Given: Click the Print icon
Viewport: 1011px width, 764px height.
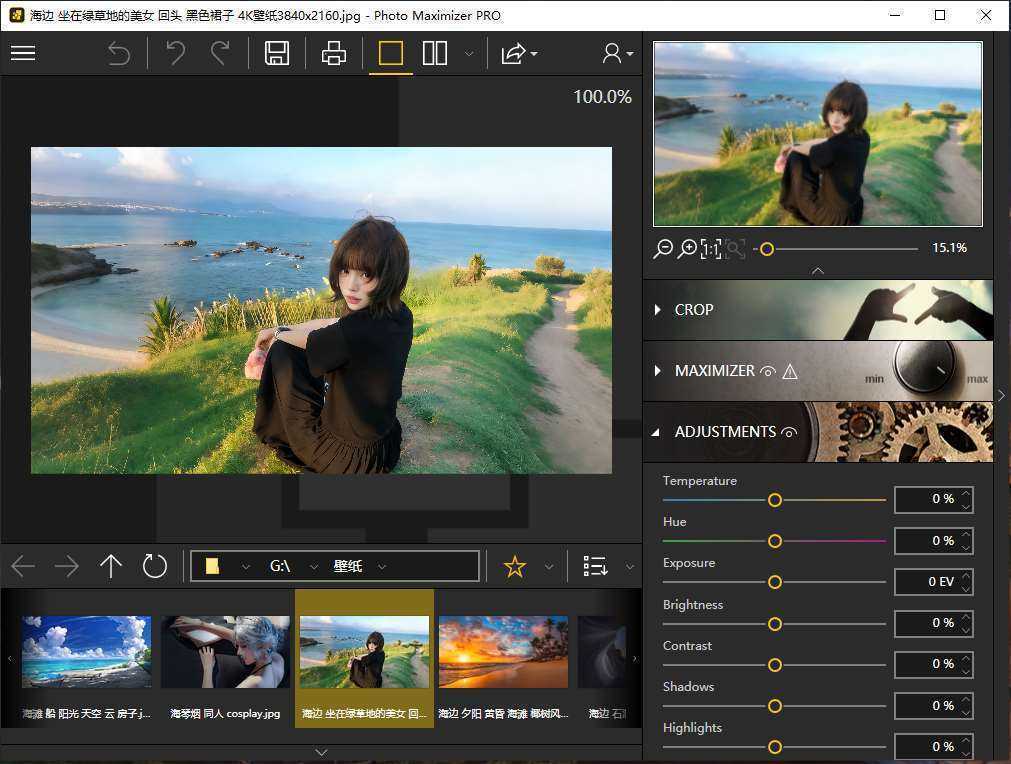Looking at the screenshot, I should (333, 53).
